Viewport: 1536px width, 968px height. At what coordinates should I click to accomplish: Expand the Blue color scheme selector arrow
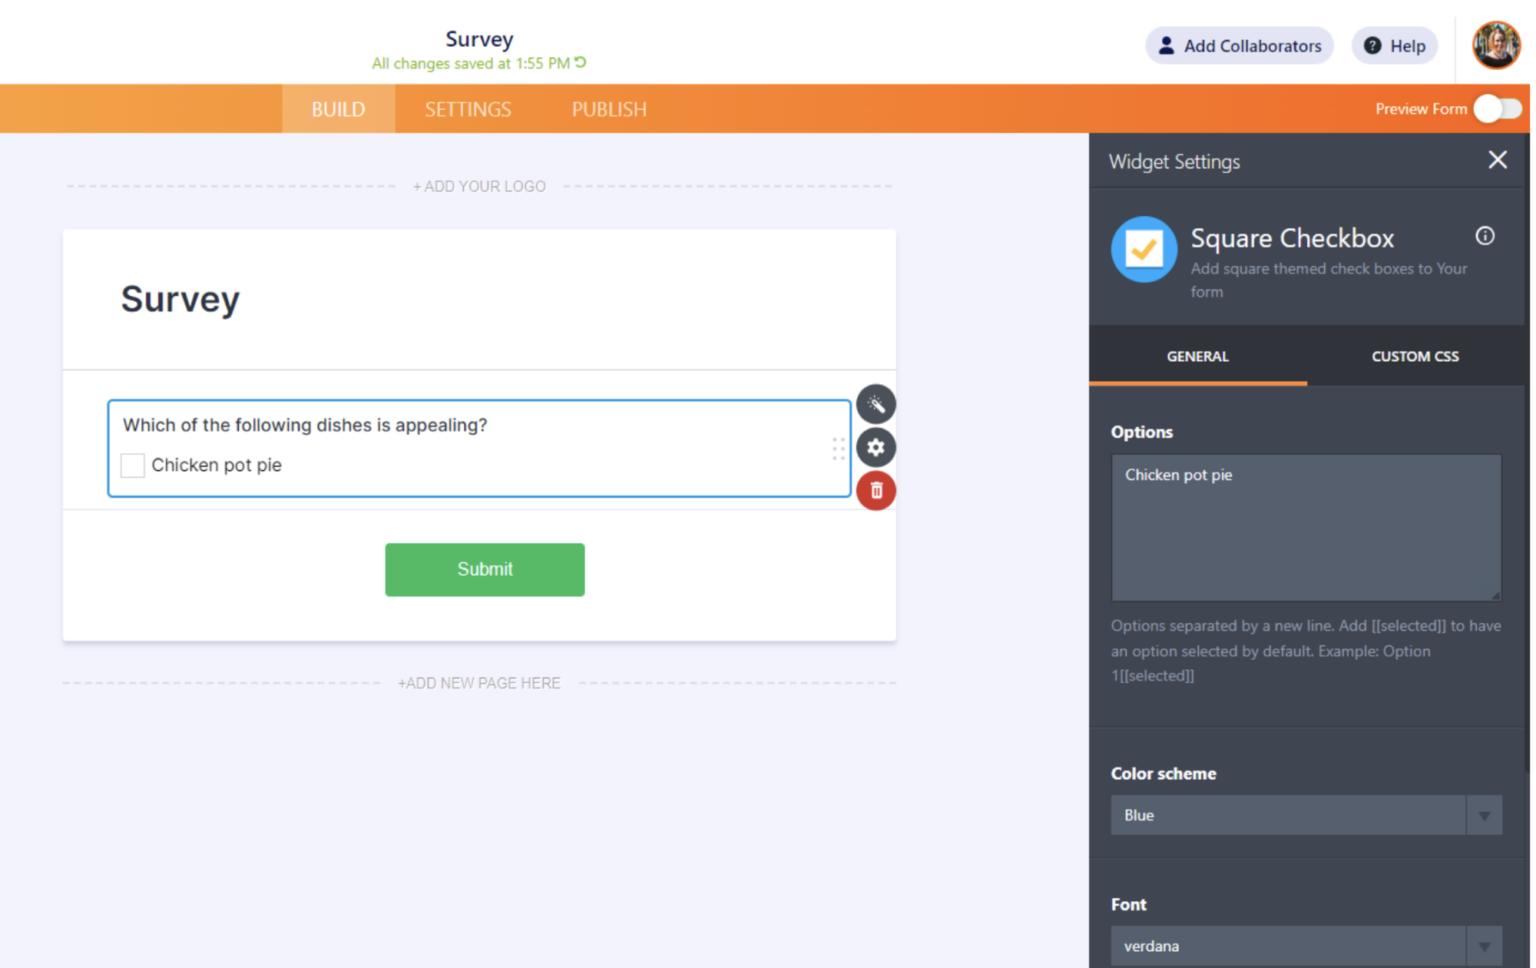1485,815
